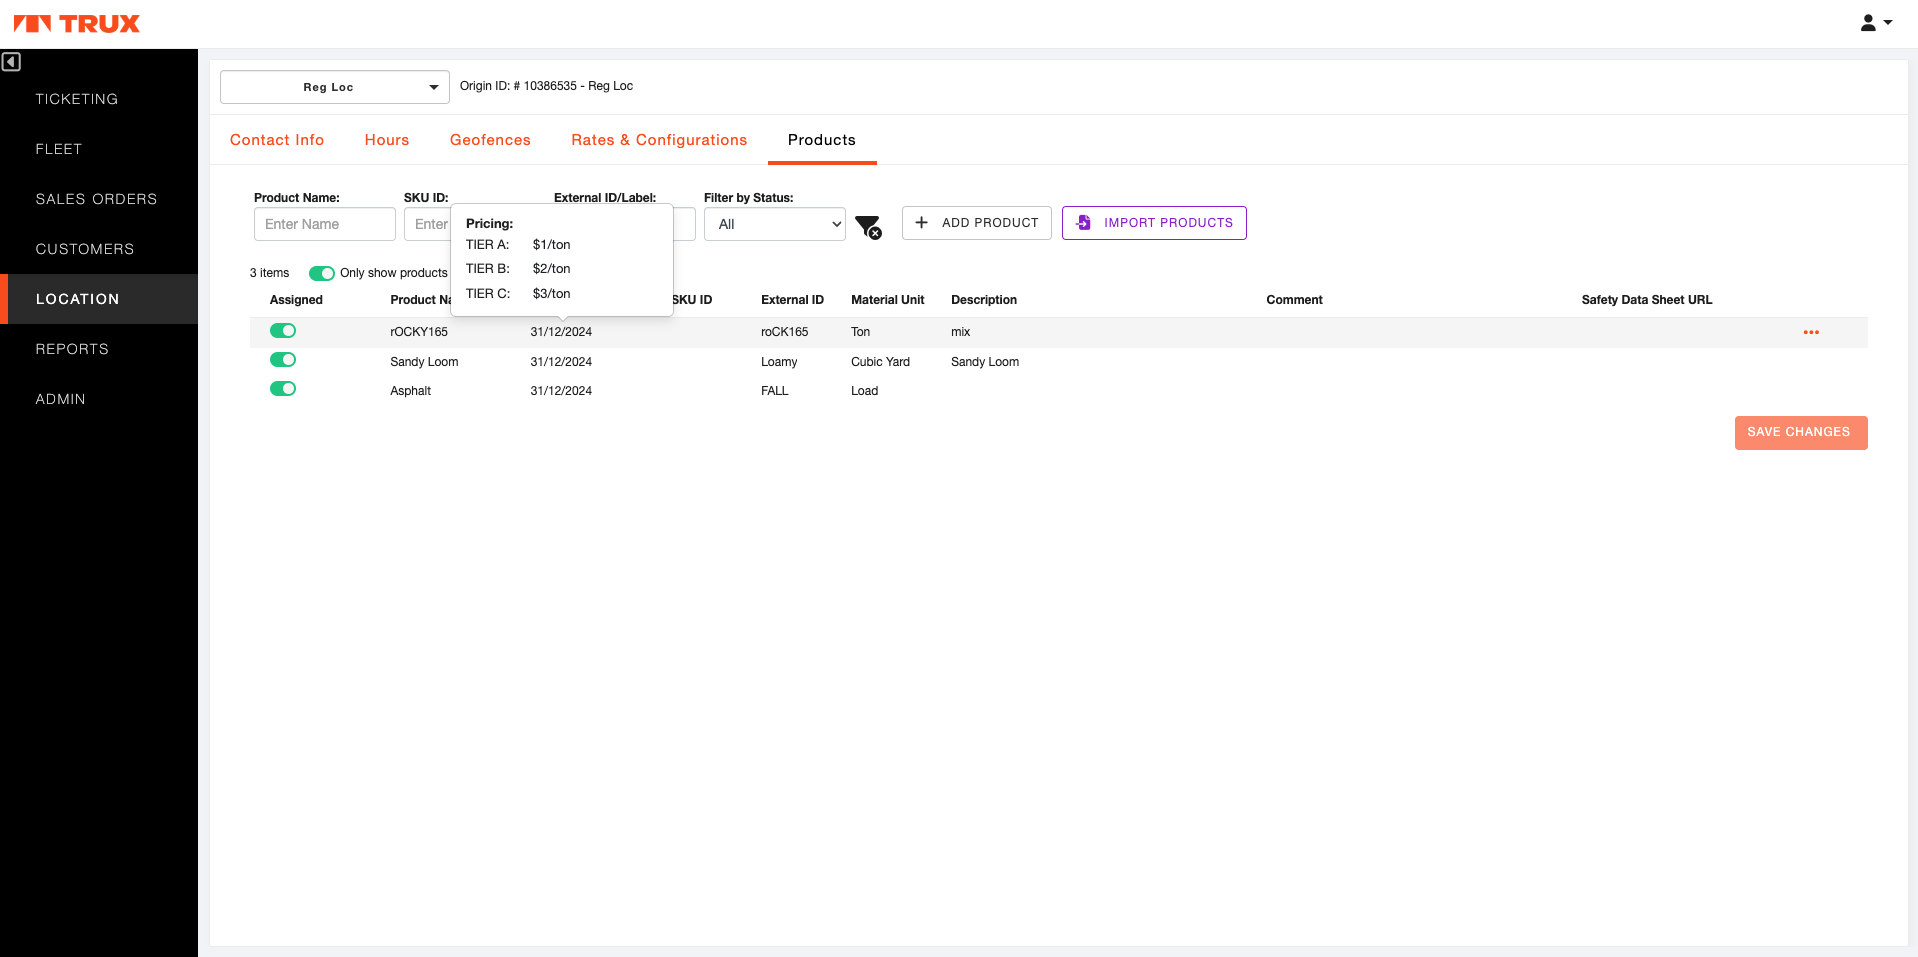Focus the Product Name input field
The width and height of the screenshot is (1918, 957).
click(x=325, y=224)
